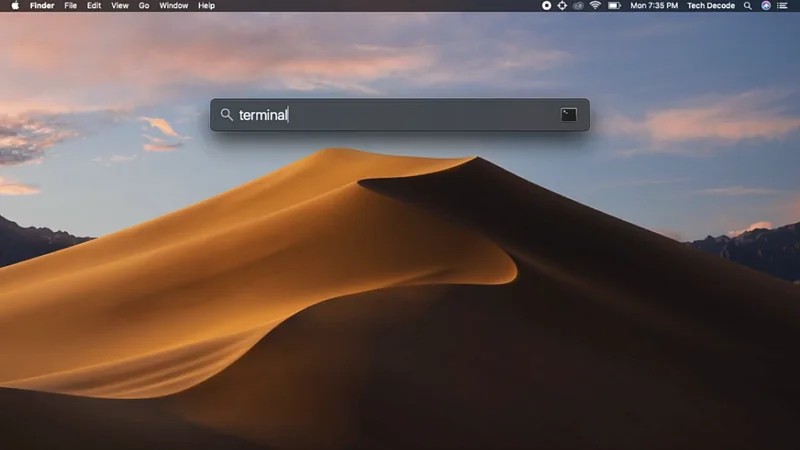Click the screen recording status icon
The width and height of the screenshot is (800, 450).
click(x=546, y=6)
